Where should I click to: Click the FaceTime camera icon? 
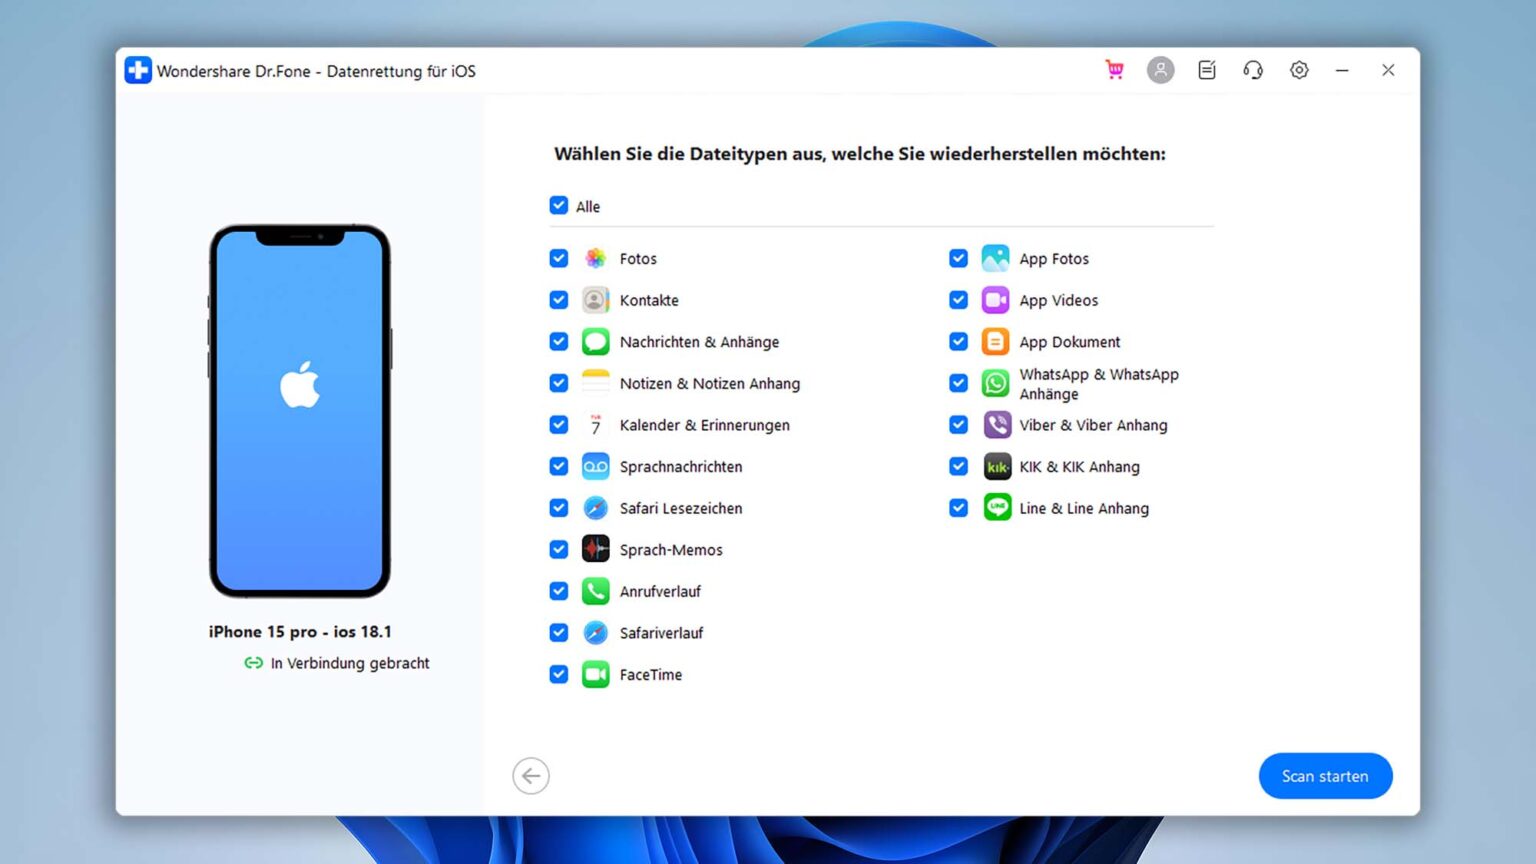pyautogui.click(x=595, y=675)
